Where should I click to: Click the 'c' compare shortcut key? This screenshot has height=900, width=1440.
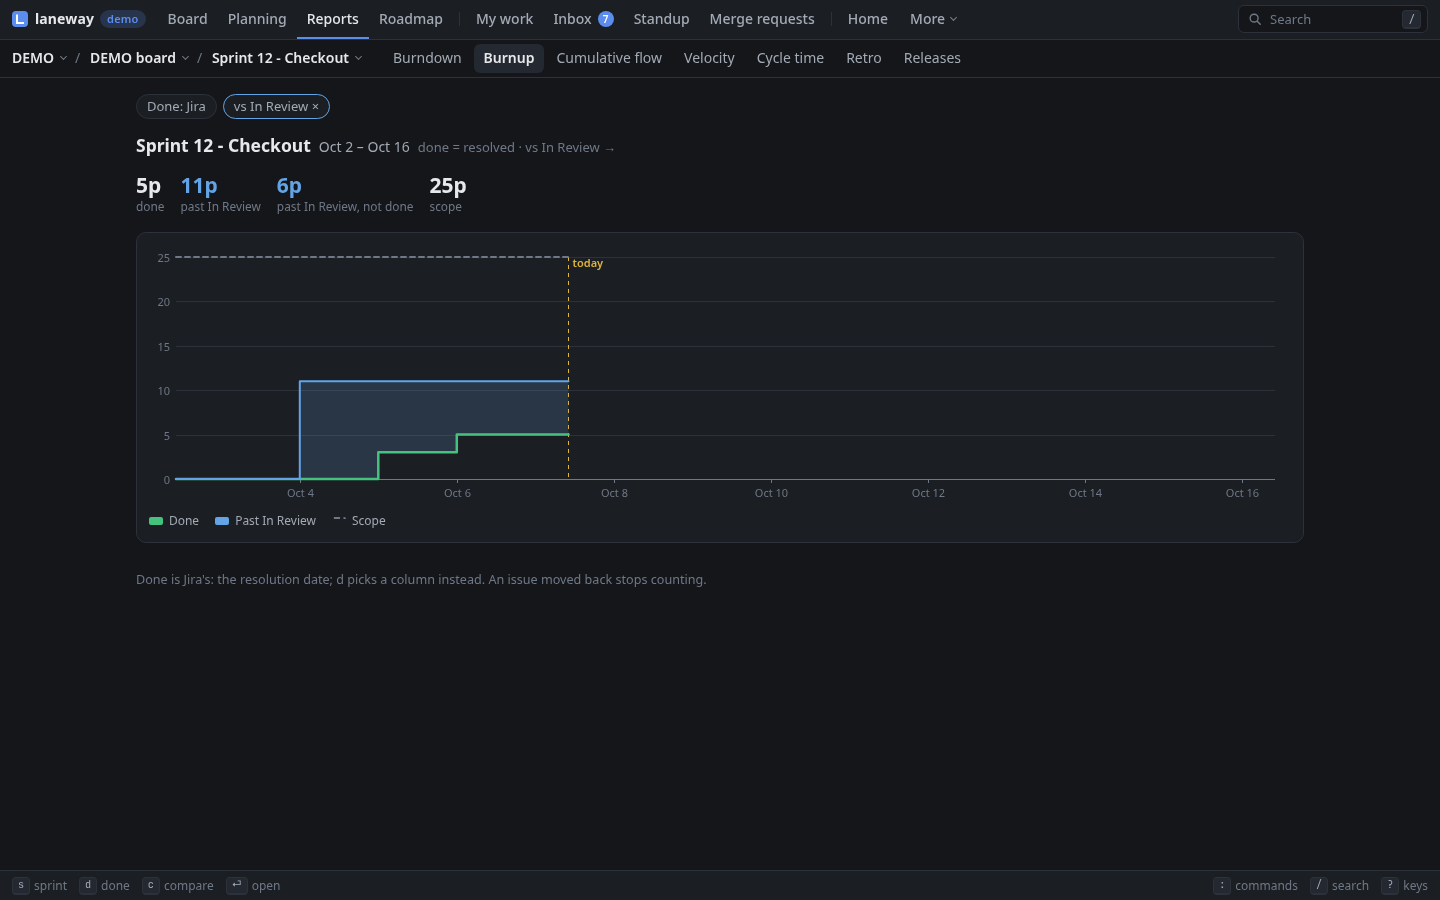(x=151, y=885)
